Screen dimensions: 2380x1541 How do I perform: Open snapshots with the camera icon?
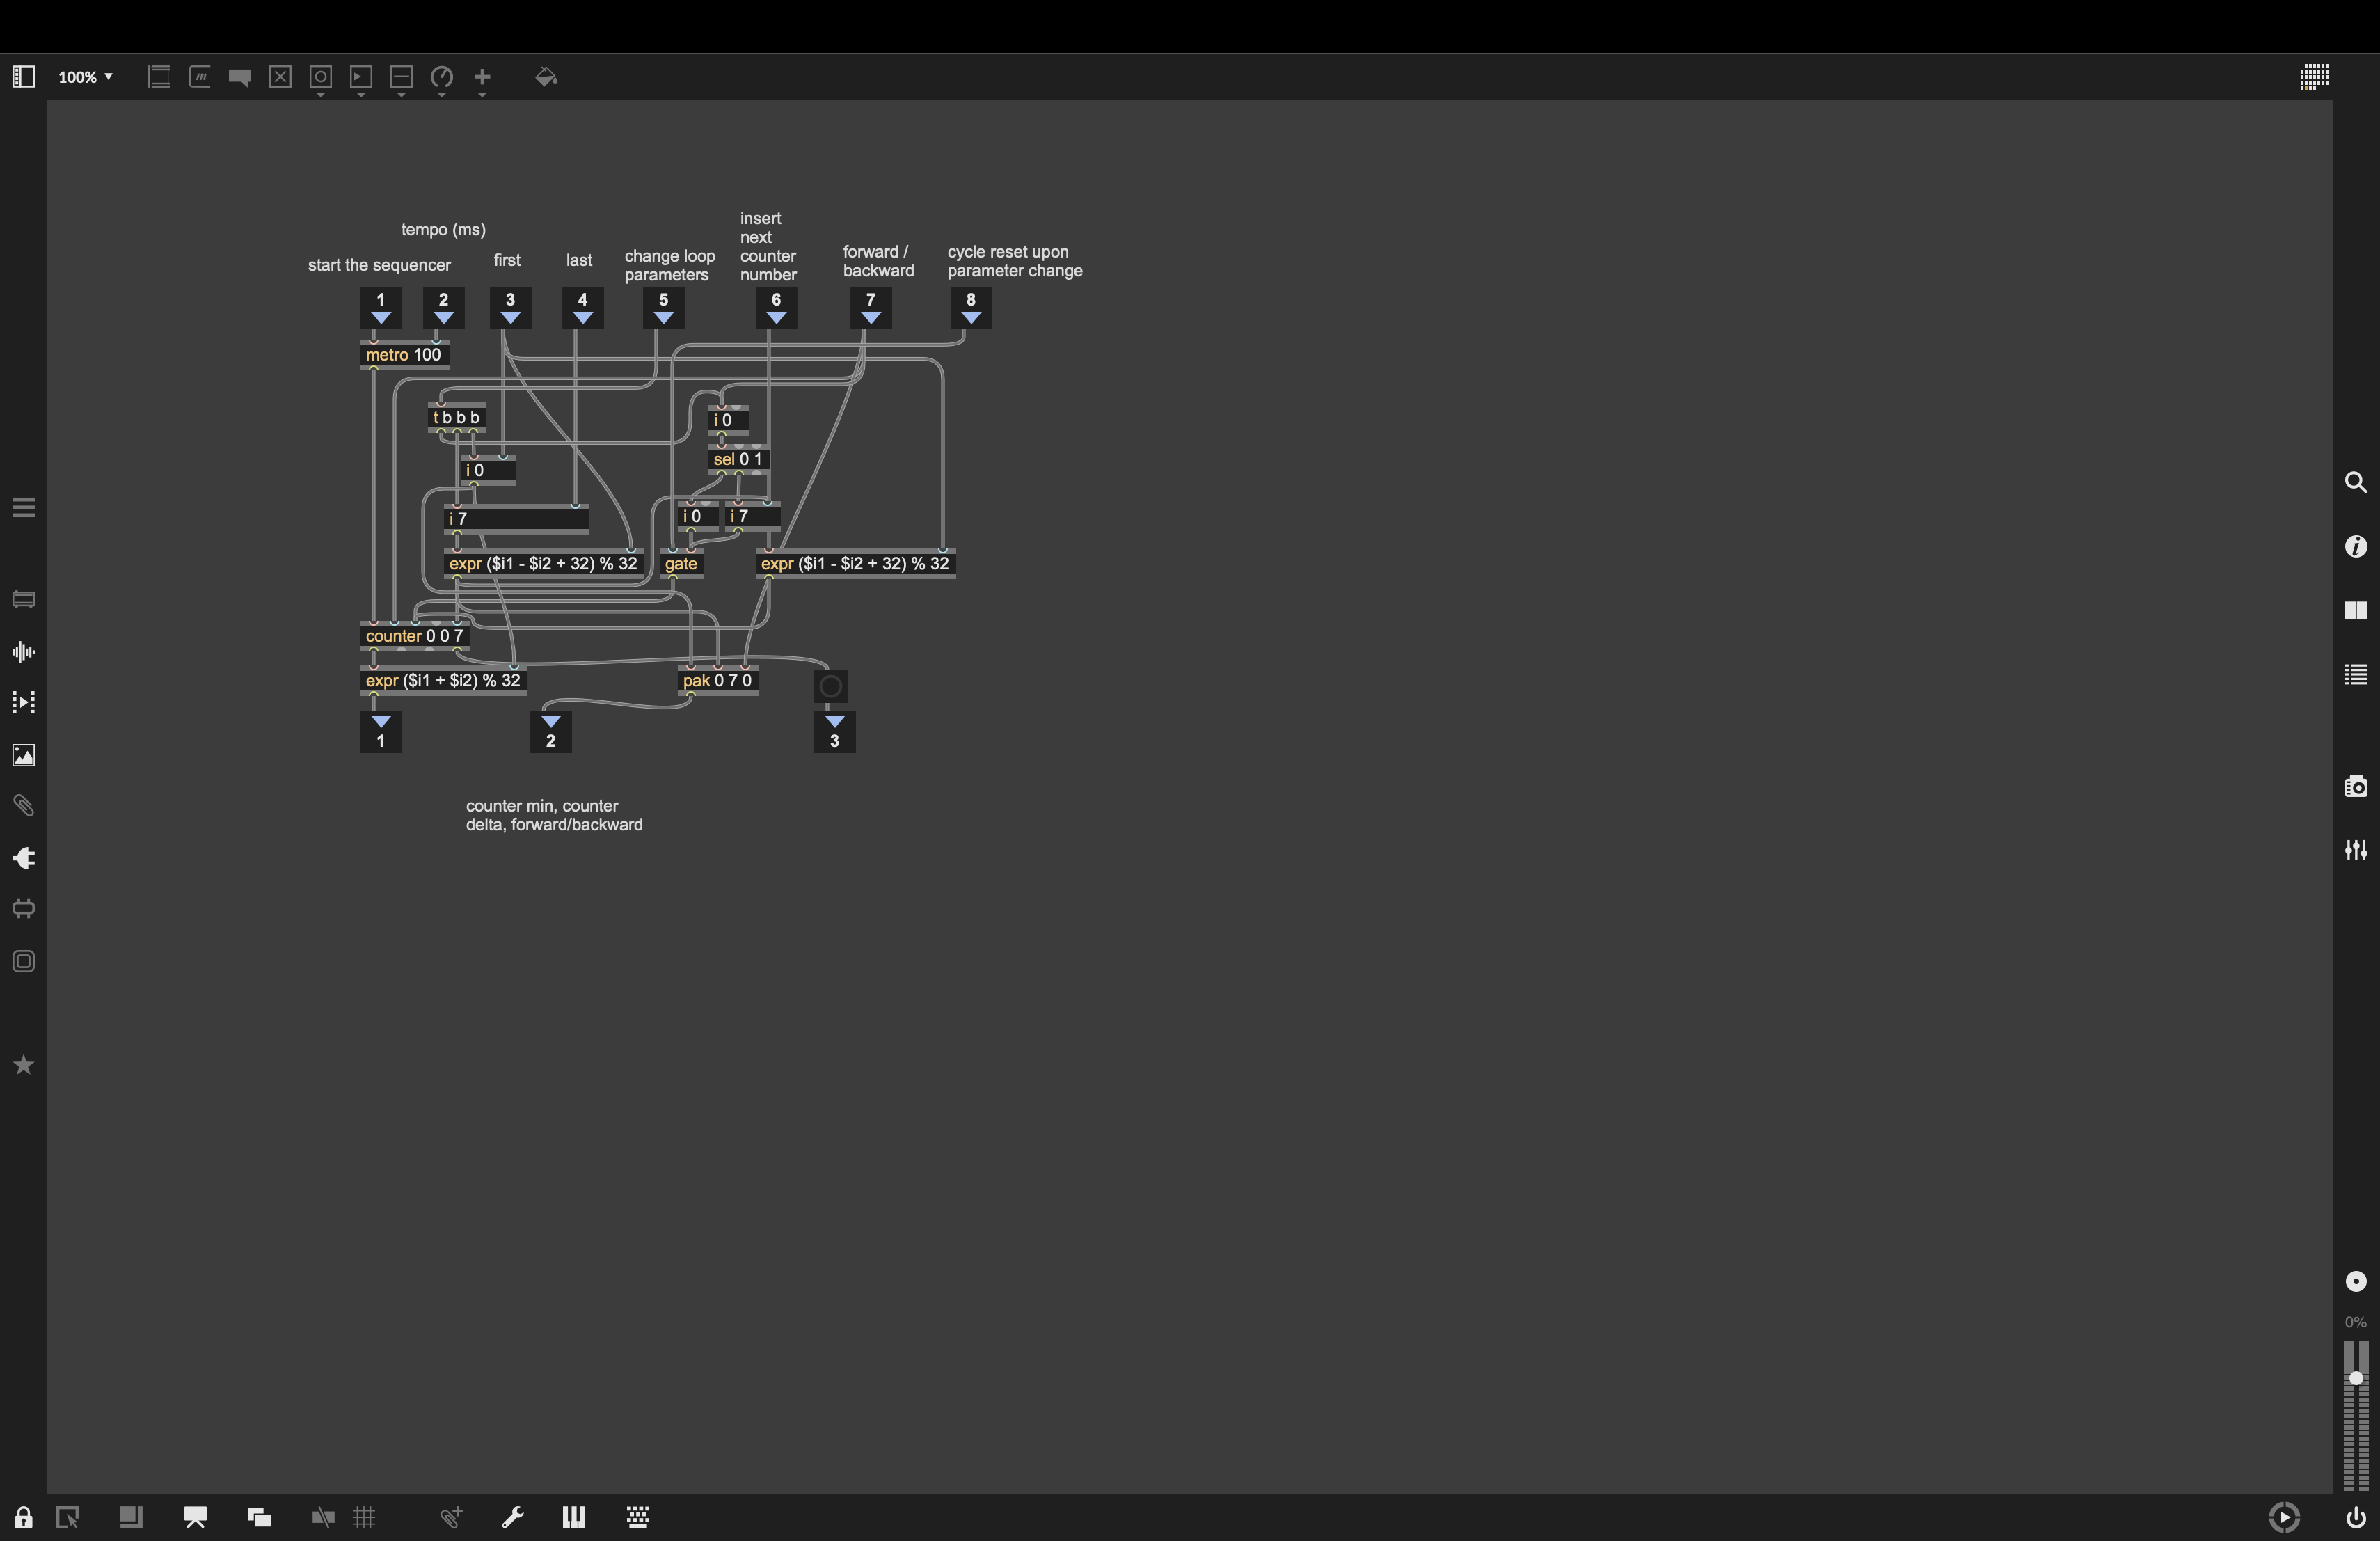pos(2356,786)
